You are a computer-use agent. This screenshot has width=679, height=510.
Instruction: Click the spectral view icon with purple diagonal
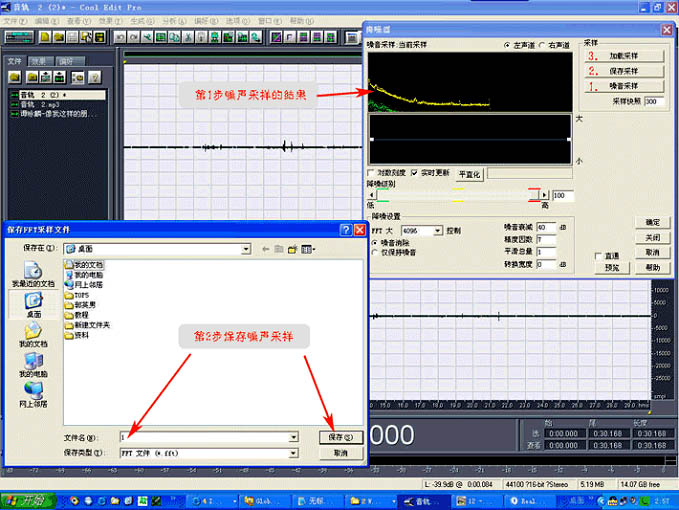[x=276, y=38]
